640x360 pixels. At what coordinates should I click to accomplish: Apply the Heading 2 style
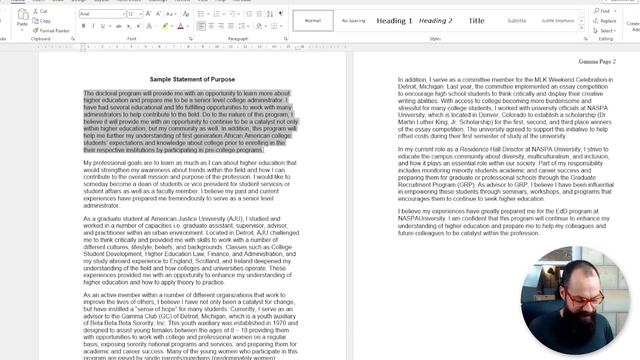coord(436,20)
